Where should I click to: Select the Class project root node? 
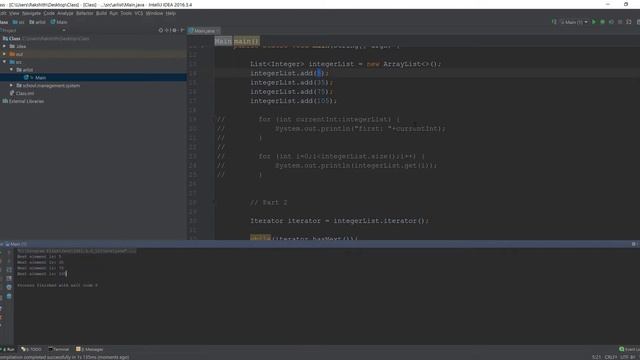pos(14,39)
